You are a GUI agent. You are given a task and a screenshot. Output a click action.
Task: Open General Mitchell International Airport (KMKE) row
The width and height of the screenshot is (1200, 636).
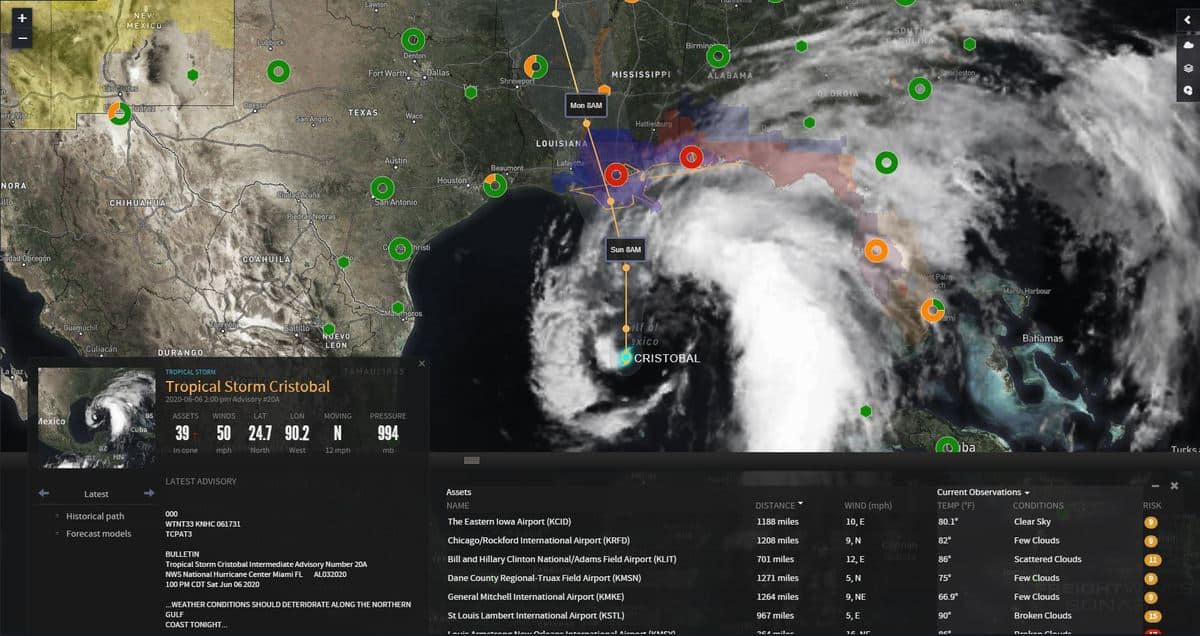click(x=806, y=597)
